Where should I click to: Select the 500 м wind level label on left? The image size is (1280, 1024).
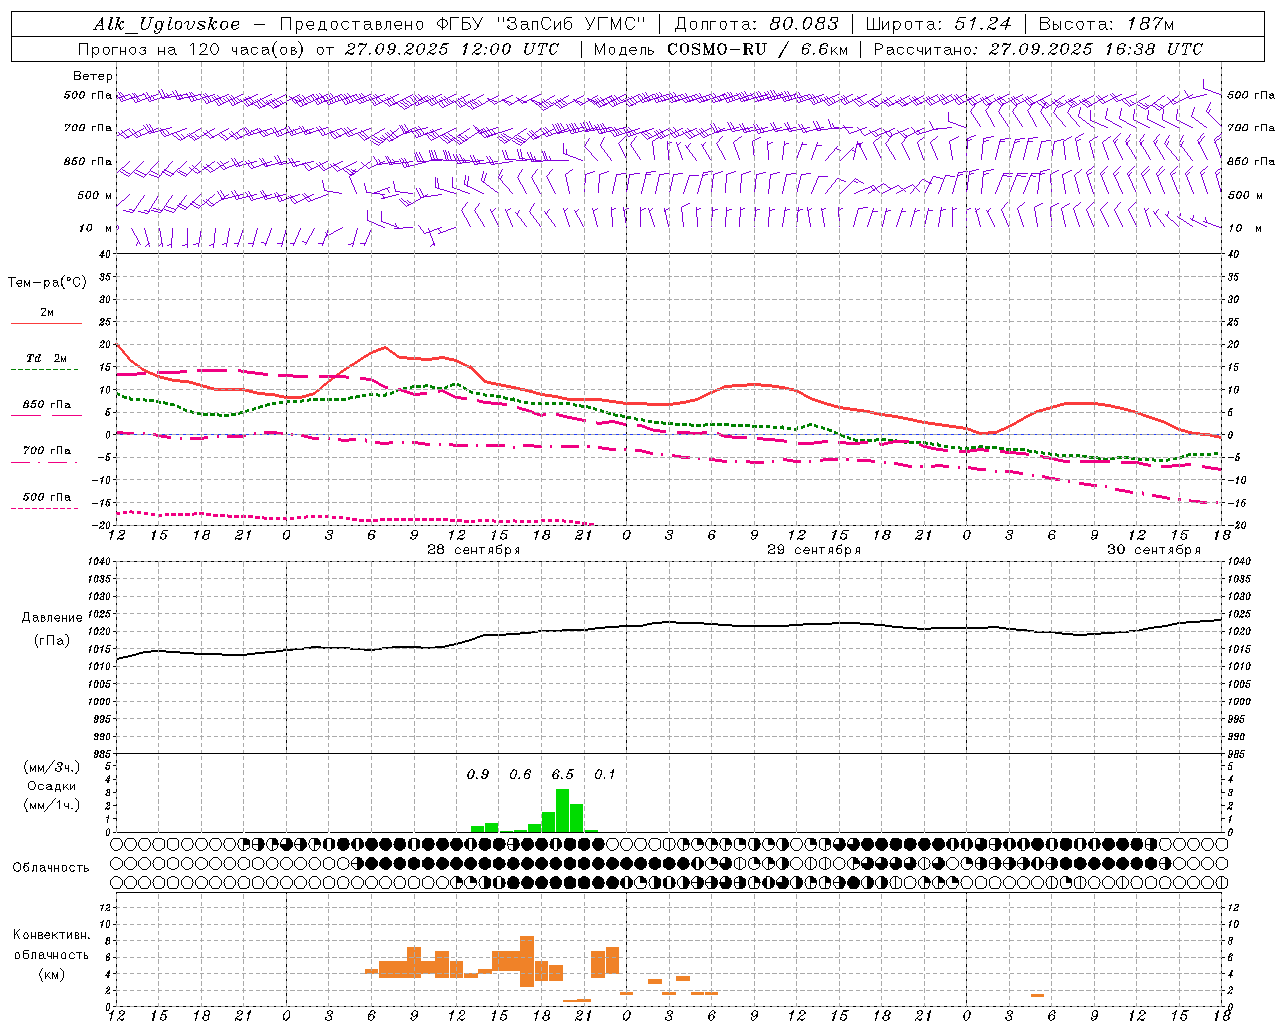[x=95, y=195]
